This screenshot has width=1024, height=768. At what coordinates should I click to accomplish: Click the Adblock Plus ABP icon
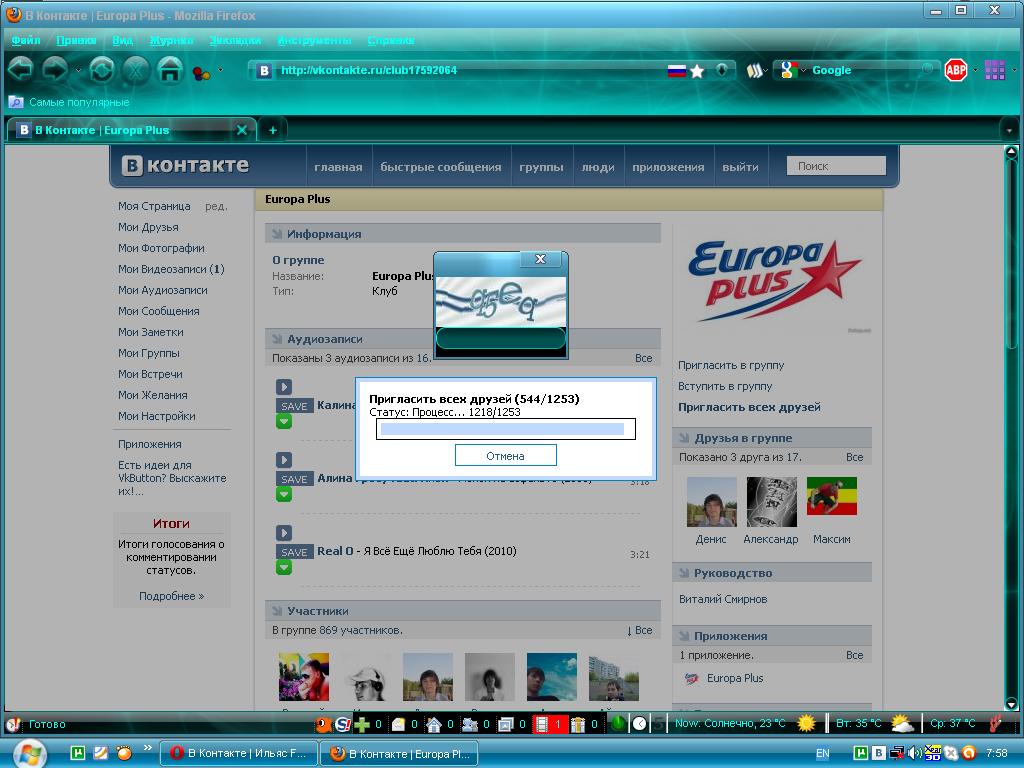click(x=955, y=70)
